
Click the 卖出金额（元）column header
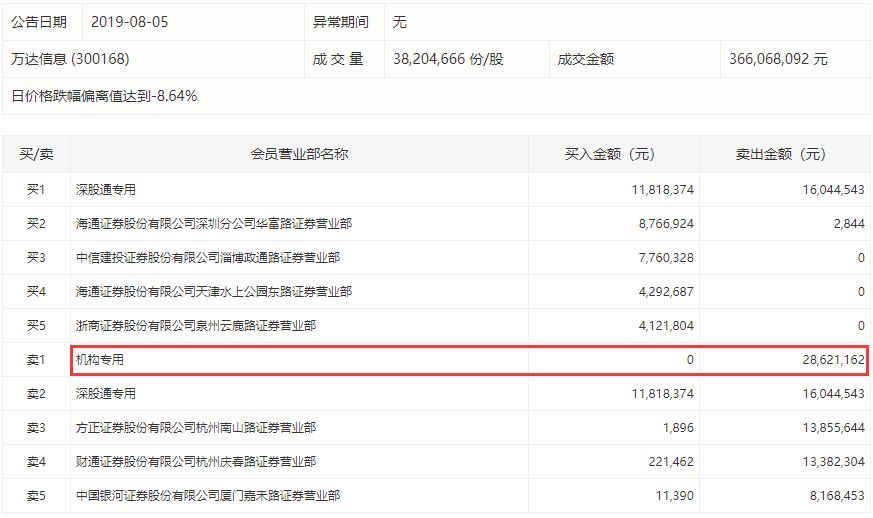click(x=781, y=154)
